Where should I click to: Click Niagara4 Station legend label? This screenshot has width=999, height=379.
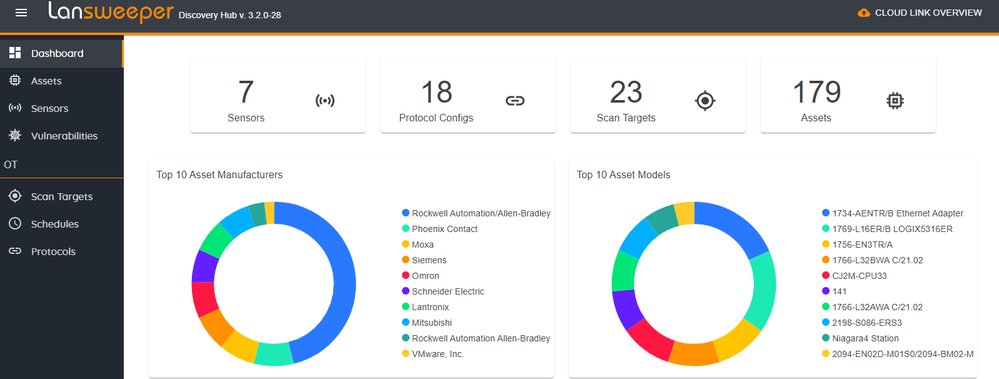click(866, 338)
